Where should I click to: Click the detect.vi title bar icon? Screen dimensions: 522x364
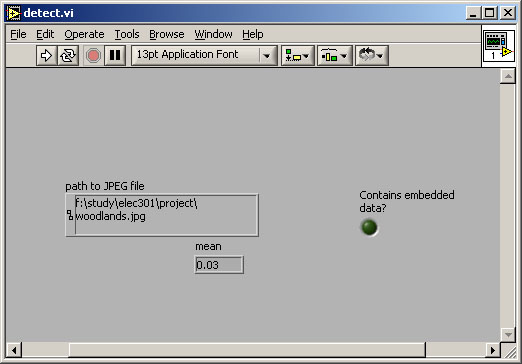click(x=14, y=13)
